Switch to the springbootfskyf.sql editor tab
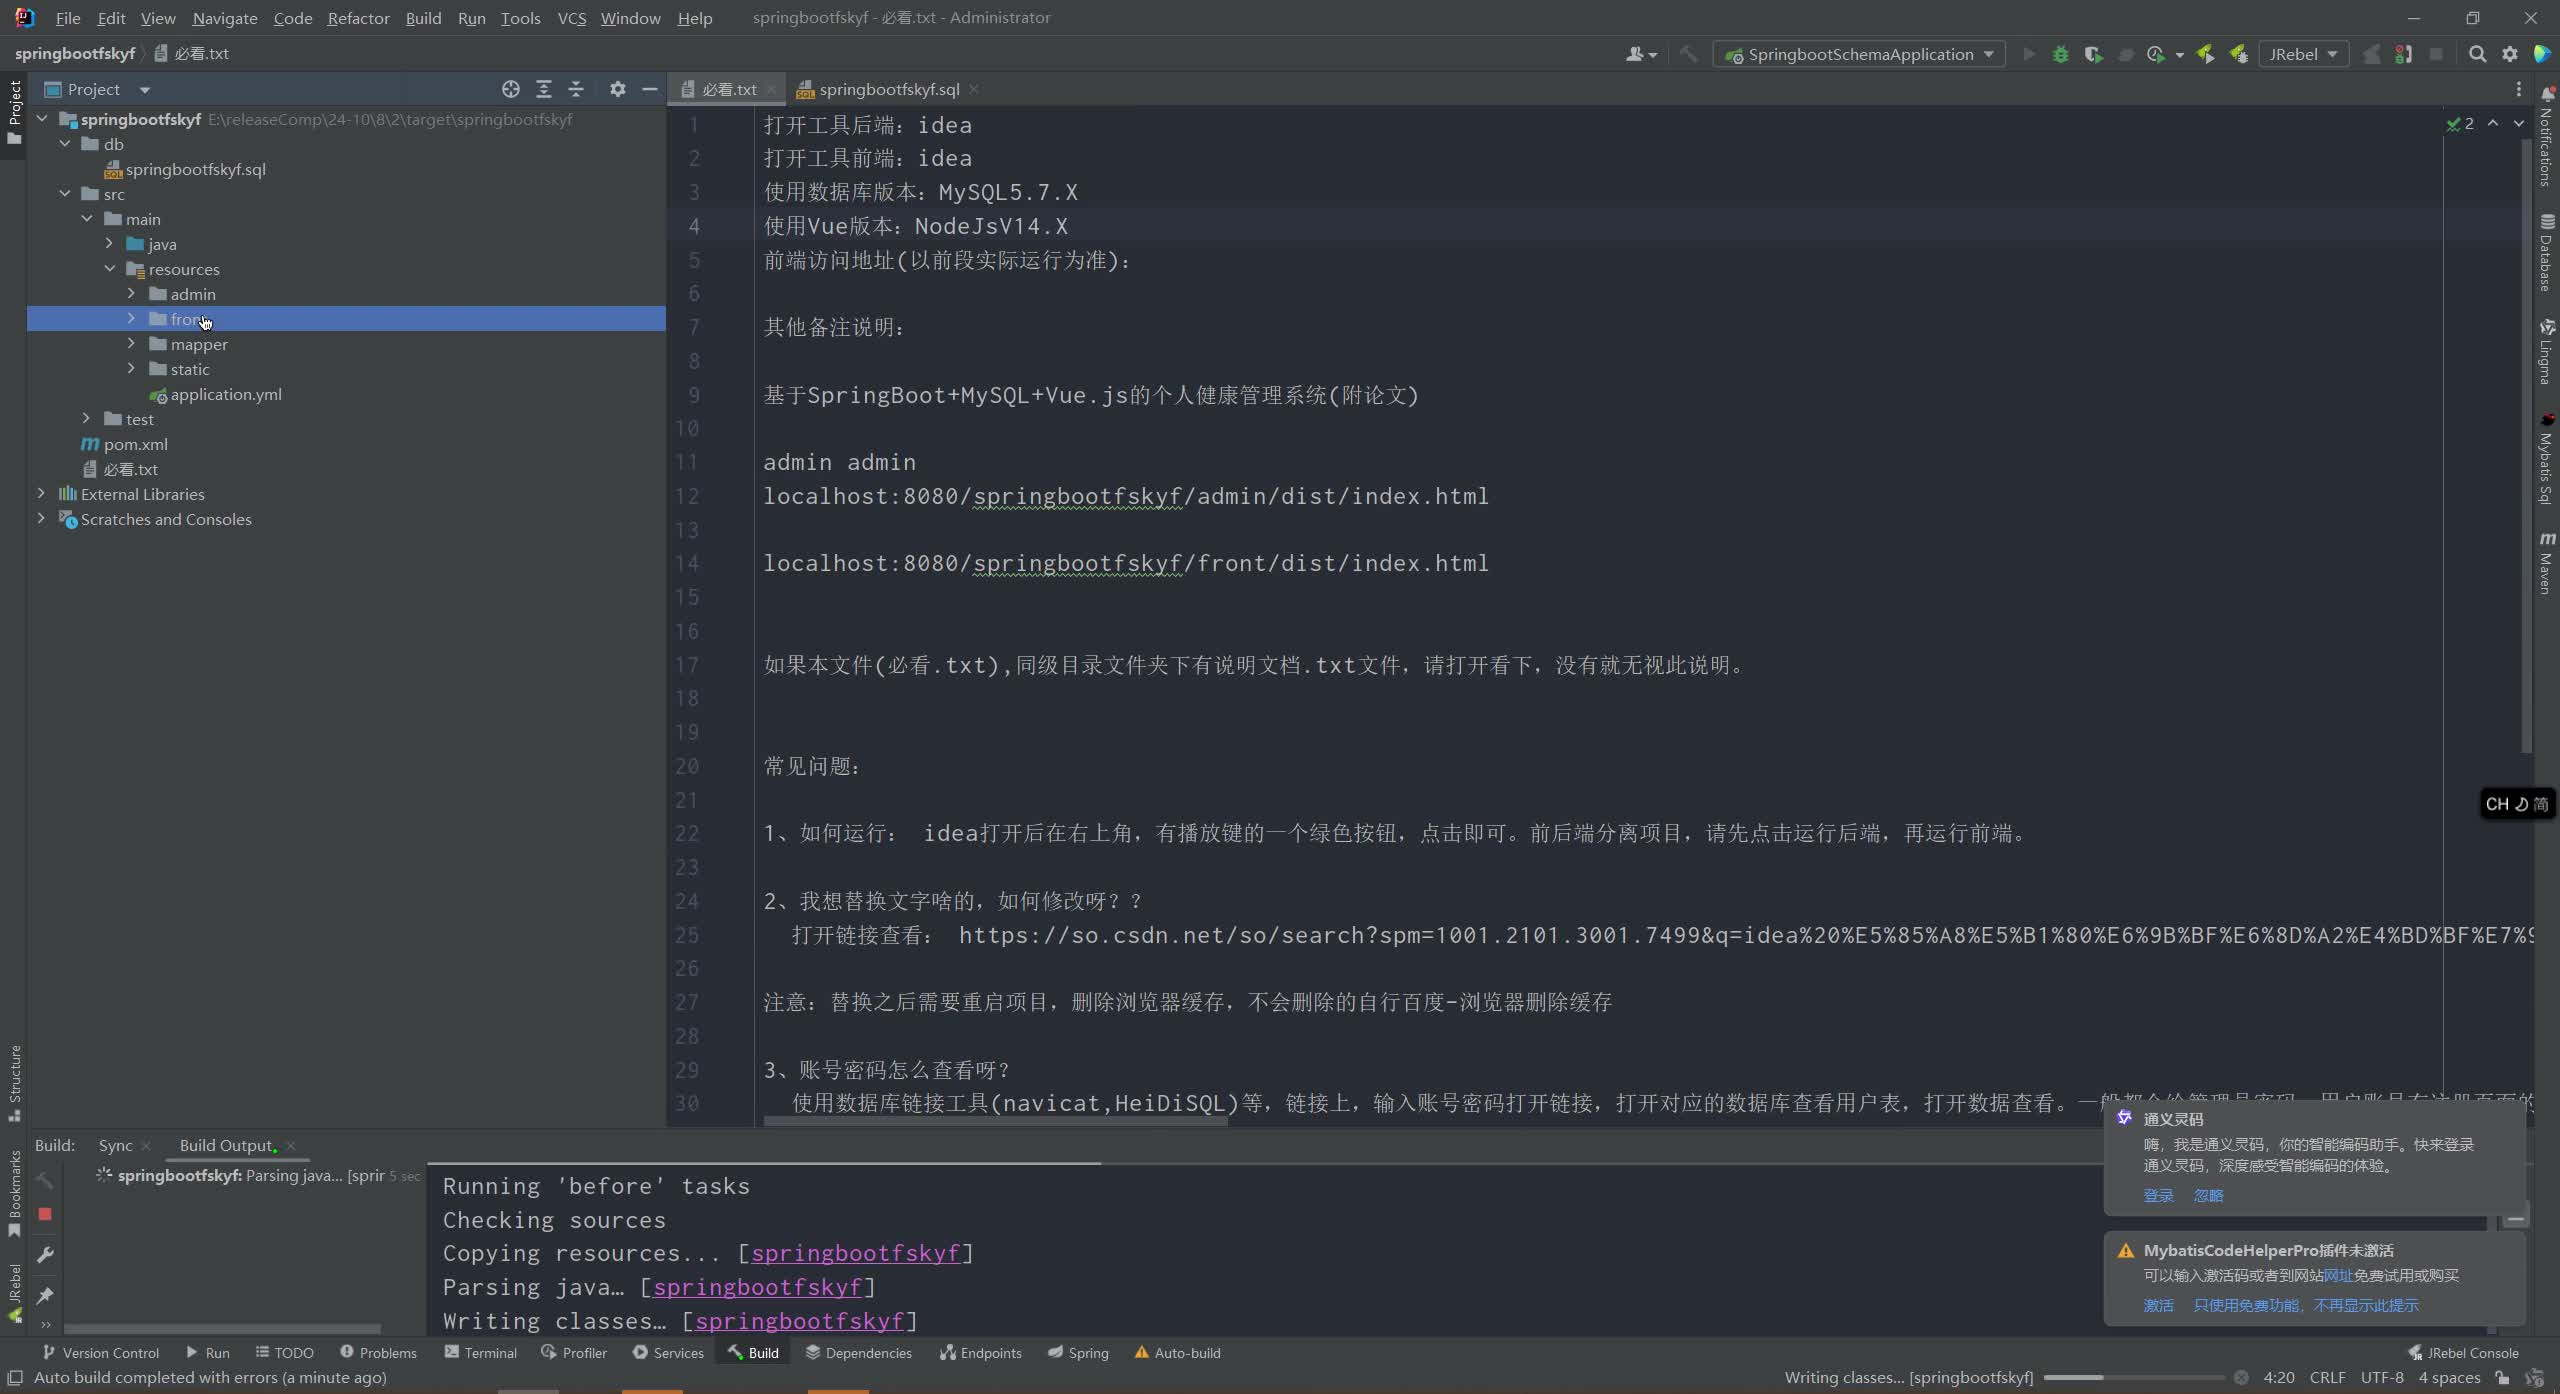The width and height of the screenshot is (2560, 1394). pos(886,89)
